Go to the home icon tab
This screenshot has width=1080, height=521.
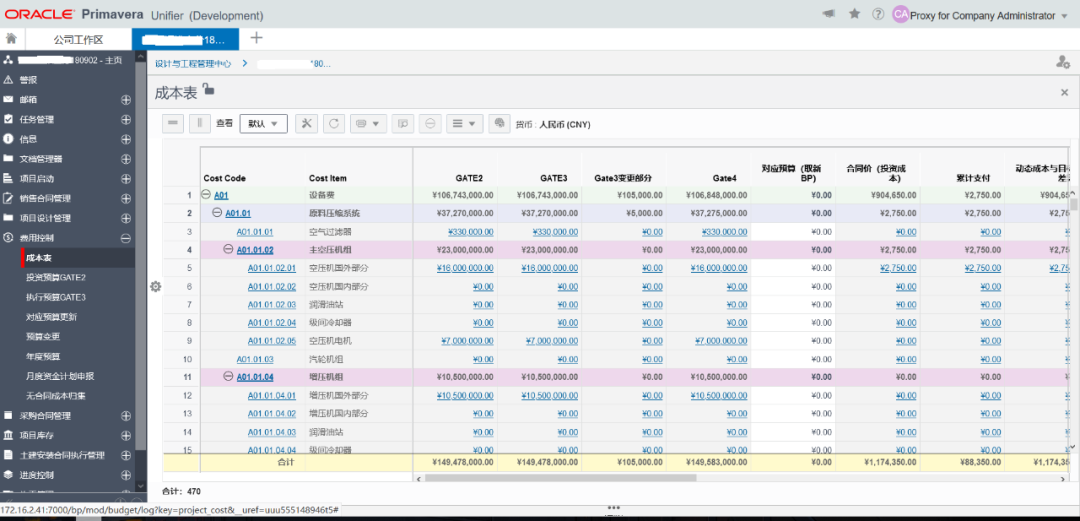(12, 39)
